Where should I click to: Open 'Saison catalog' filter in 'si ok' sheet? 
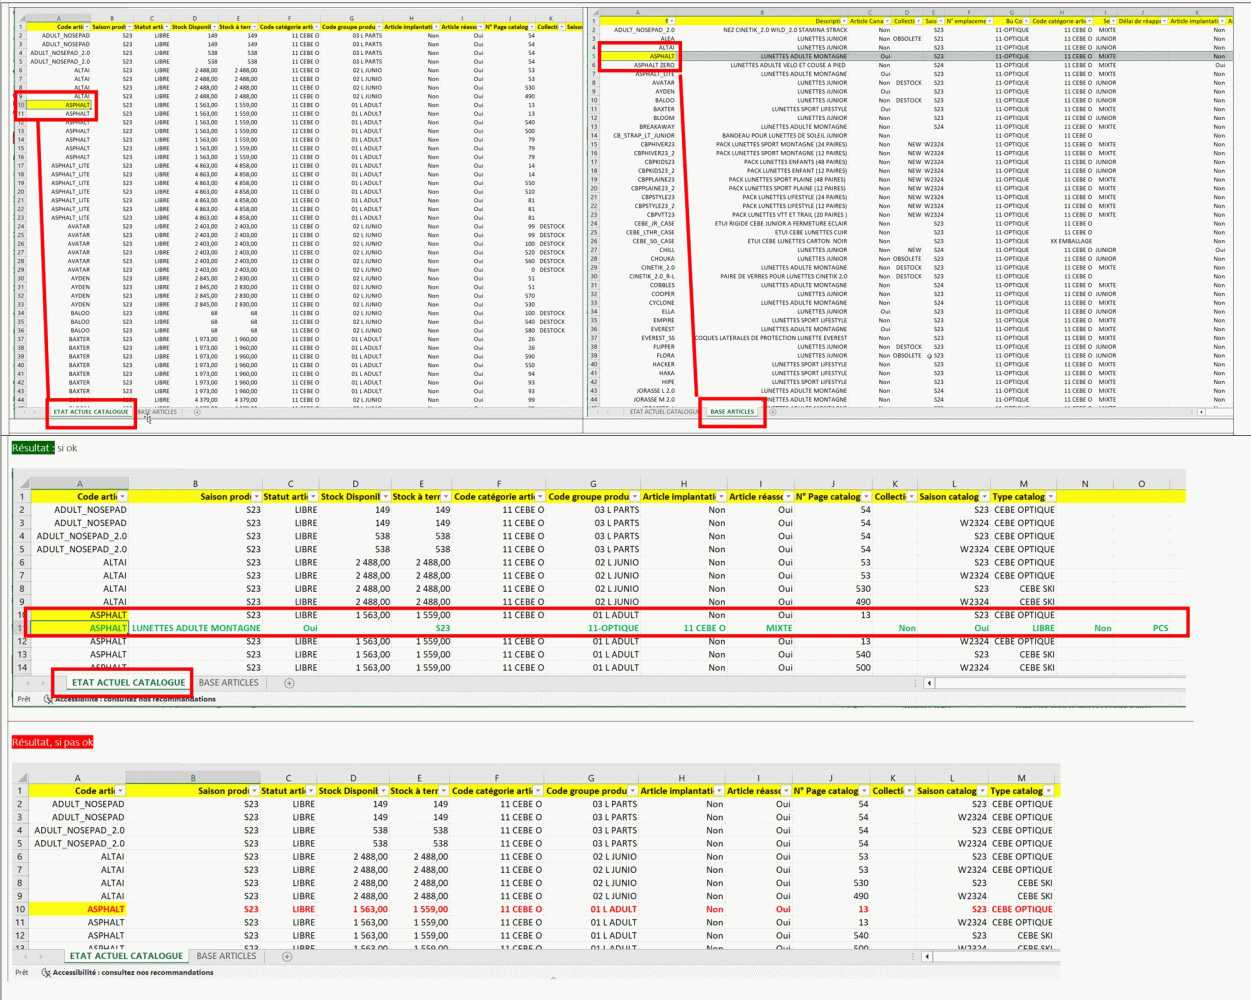[x=985, y=497]
